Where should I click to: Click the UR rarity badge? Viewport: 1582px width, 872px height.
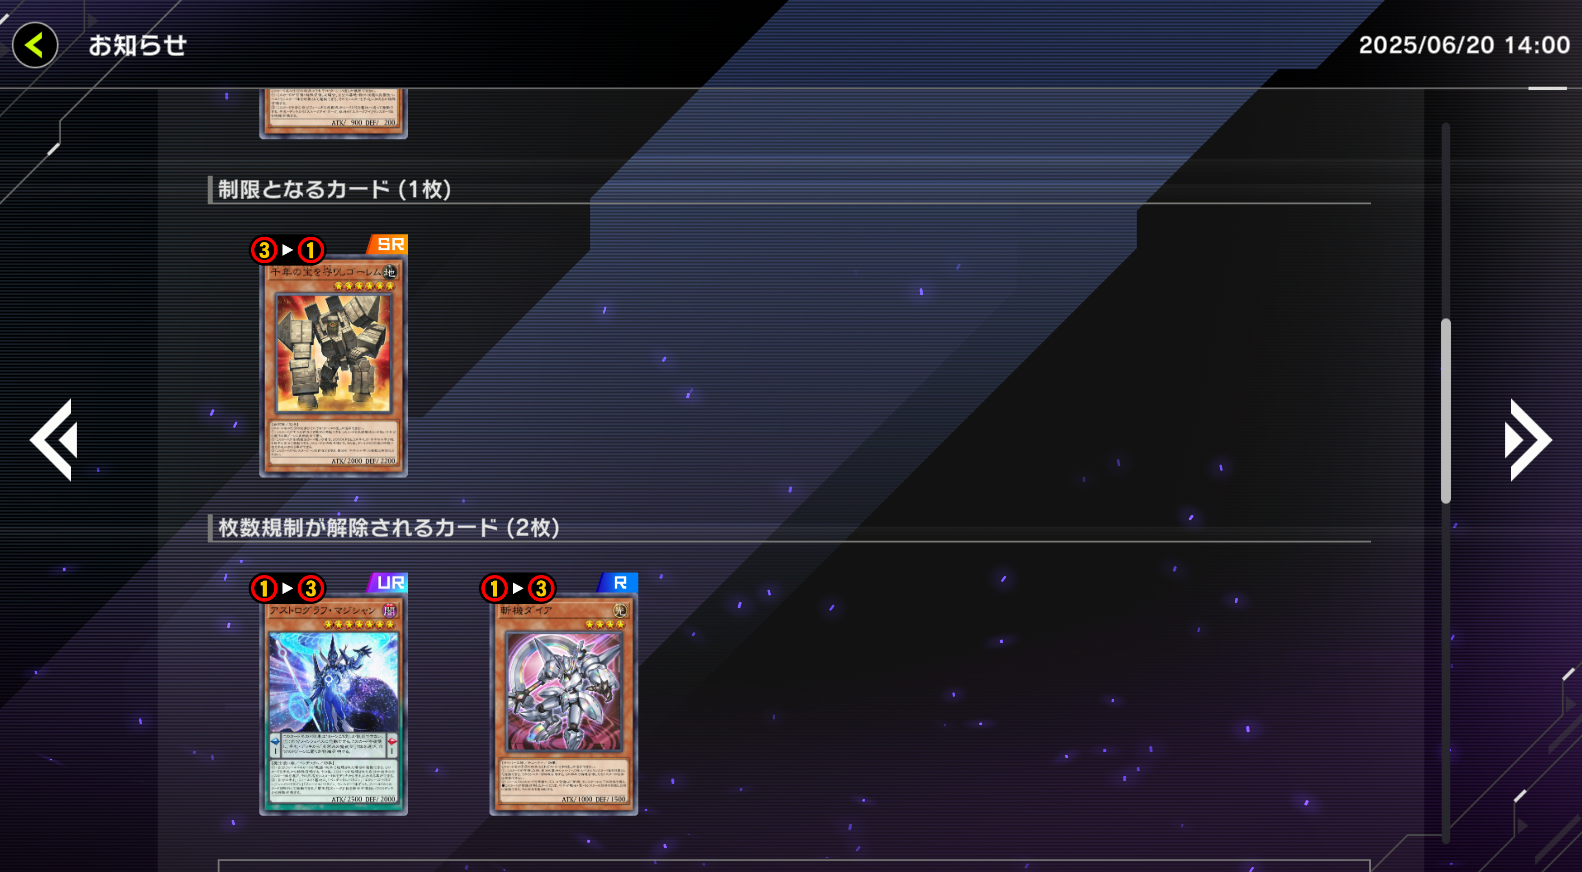[389, 582]
